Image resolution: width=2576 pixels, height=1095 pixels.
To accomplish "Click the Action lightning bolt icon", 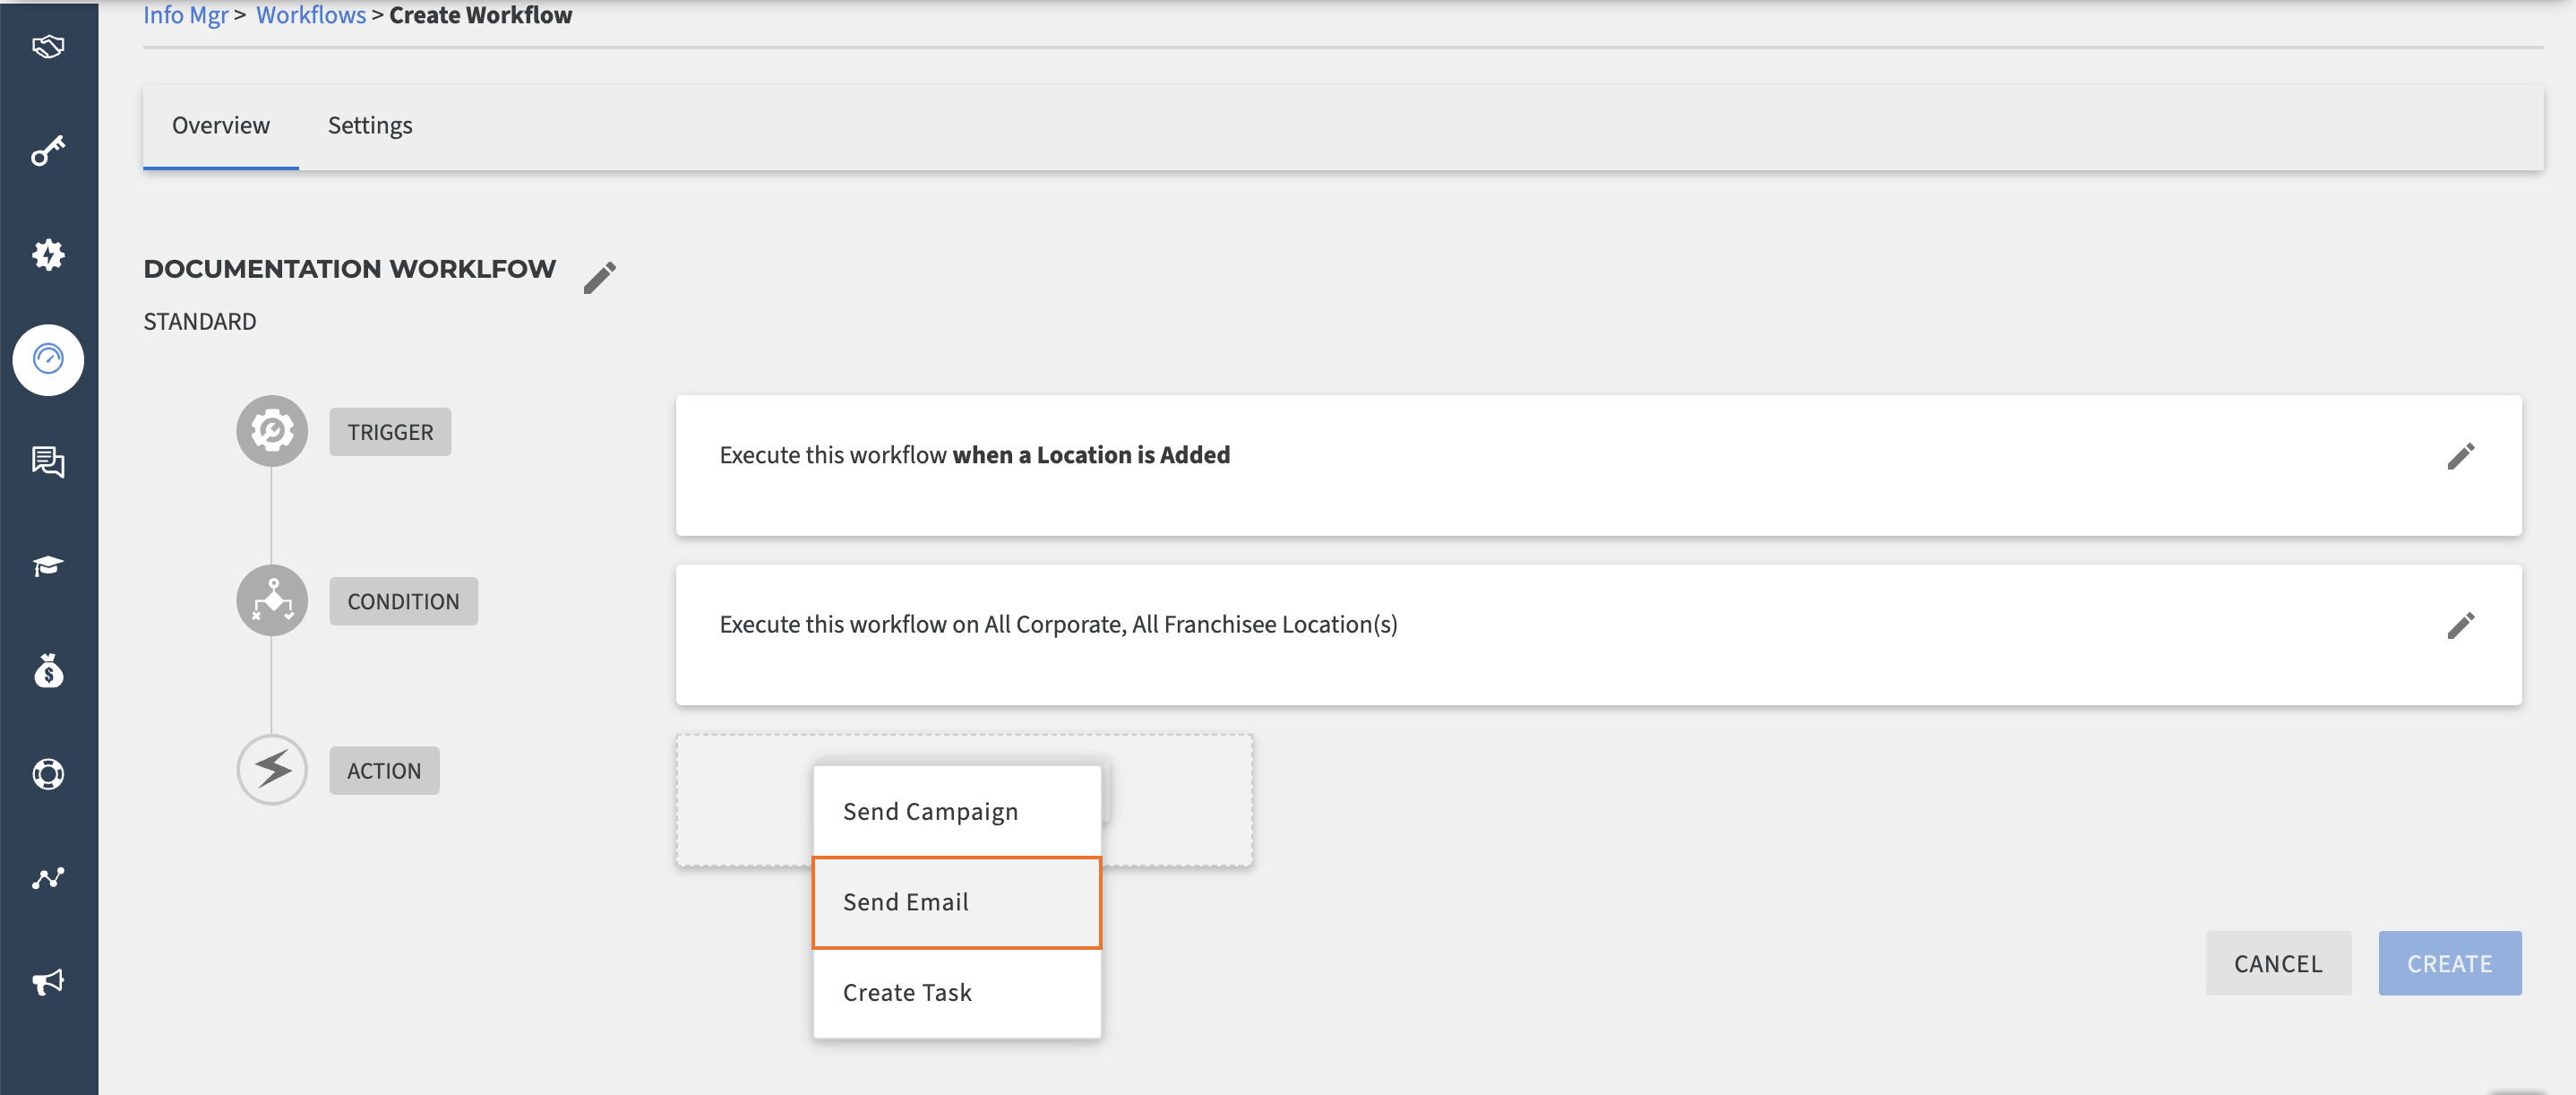I will [272, 769].
